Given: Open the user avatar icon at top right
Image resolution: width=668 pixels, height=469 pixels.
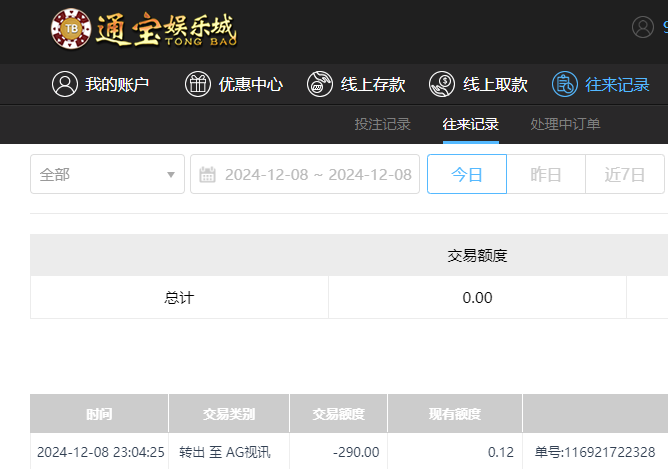Looking at the screenshot, I should (x=642, y=27).
